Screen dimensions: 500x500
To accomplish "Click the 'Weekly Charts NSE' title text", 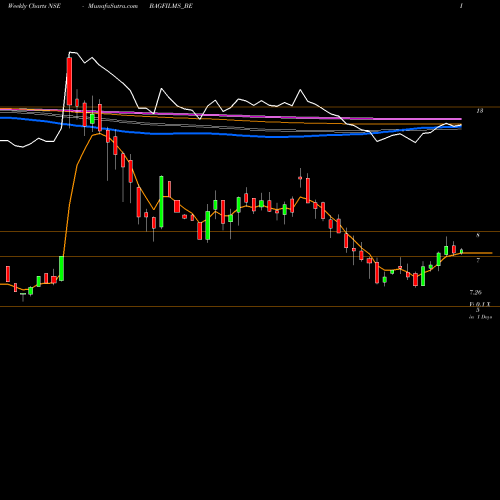I will (34, 6).
